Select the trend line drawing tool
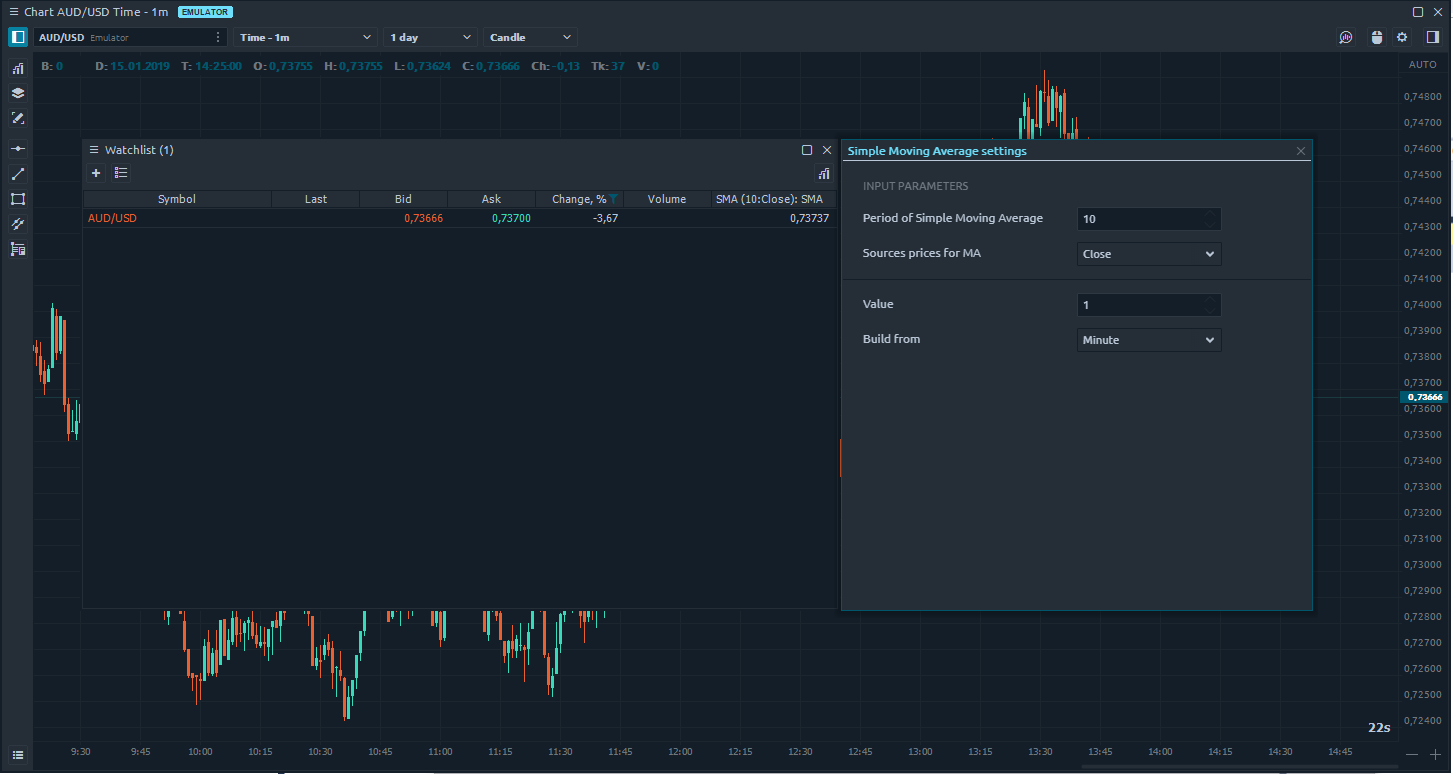 pyautogui.click(x=17, y=174)
